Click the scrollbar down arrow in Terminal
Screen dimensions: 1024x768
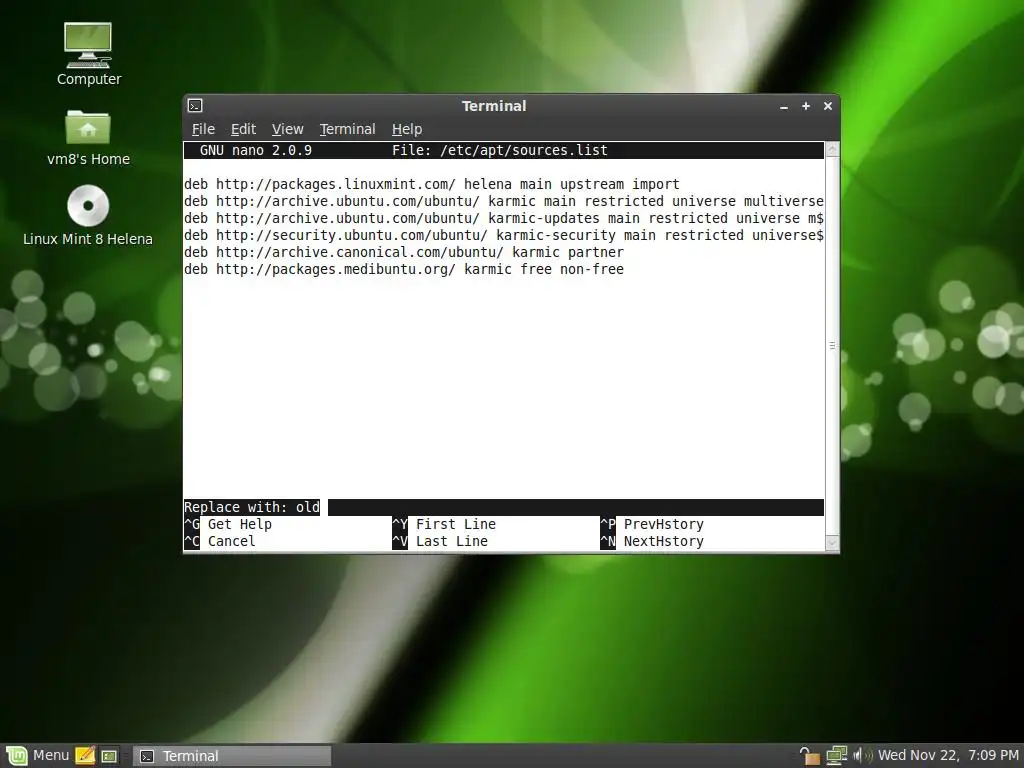click(x=832, y=543)
